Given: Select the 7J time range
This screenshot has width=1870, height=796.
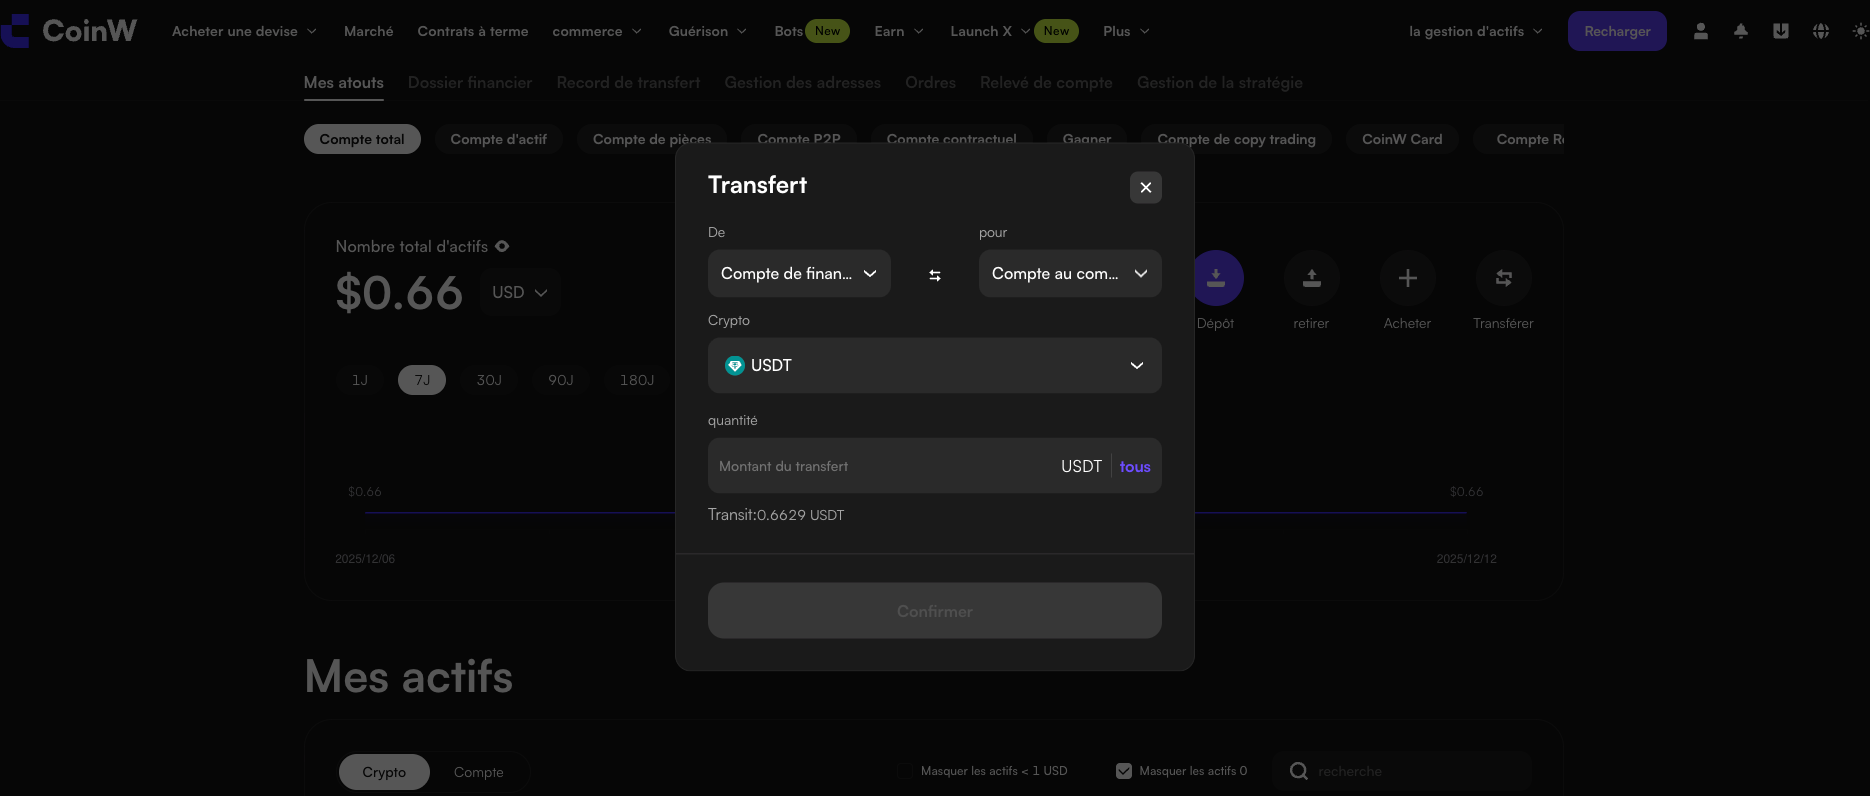Looking at the screenshot, I should pyautogui.click(x=422, y=380).
